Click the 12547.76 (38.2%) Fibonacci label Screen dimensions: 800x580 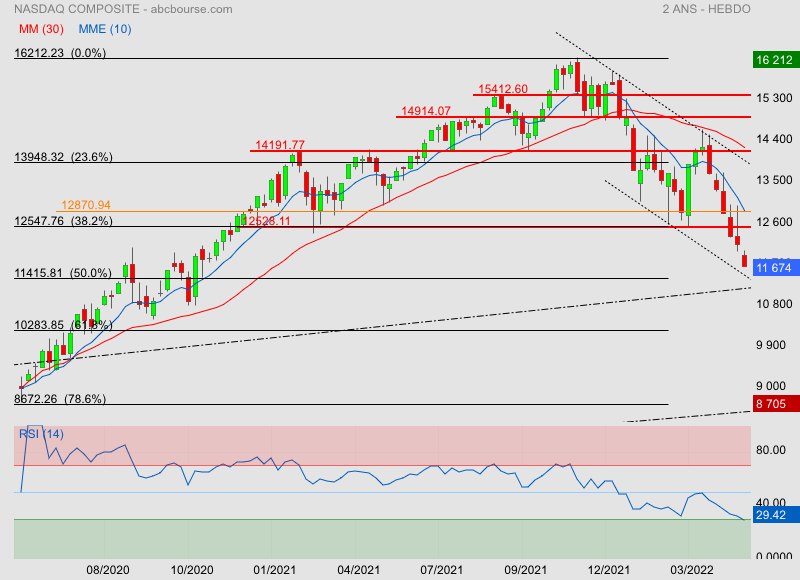(x=63, y=221)
